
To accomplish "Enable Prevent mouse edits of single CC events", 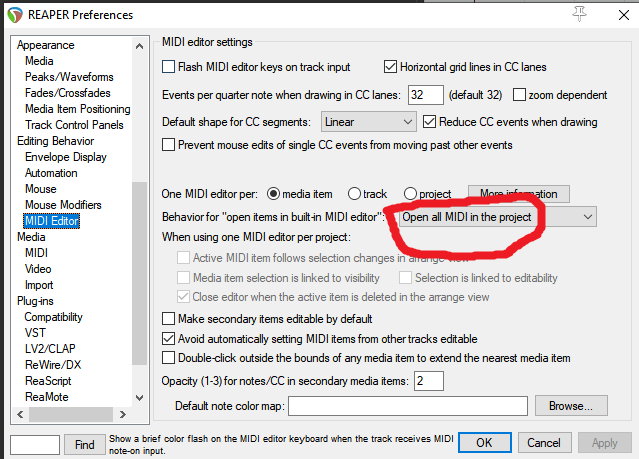I will click(168, 145).
